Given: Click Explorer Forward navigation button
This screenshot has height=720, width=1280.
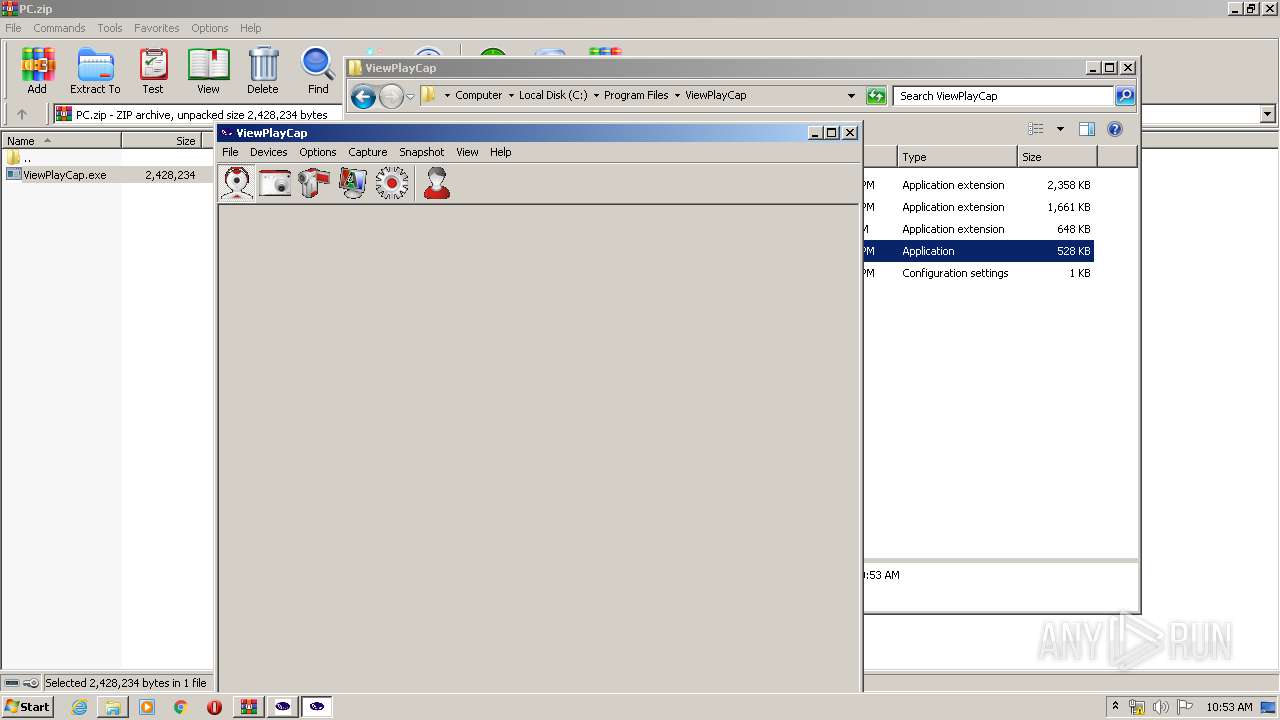Looking at the screenshot, I should (x=391, y=96).
